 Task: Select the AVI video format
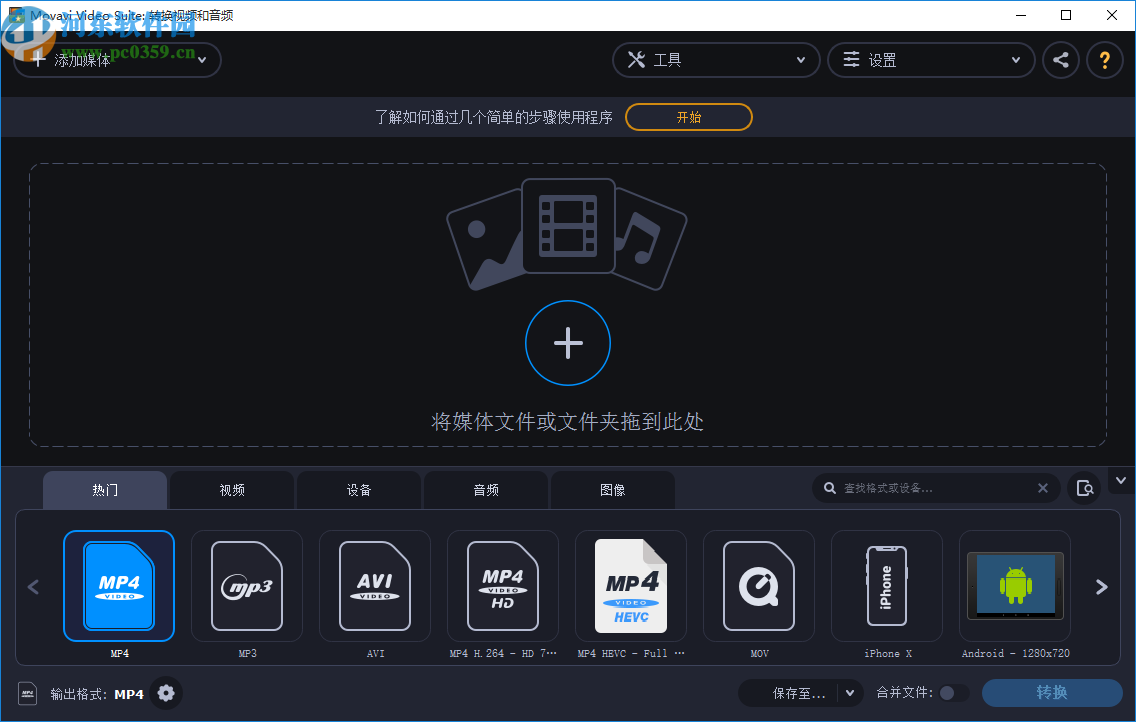click(375, 586)
